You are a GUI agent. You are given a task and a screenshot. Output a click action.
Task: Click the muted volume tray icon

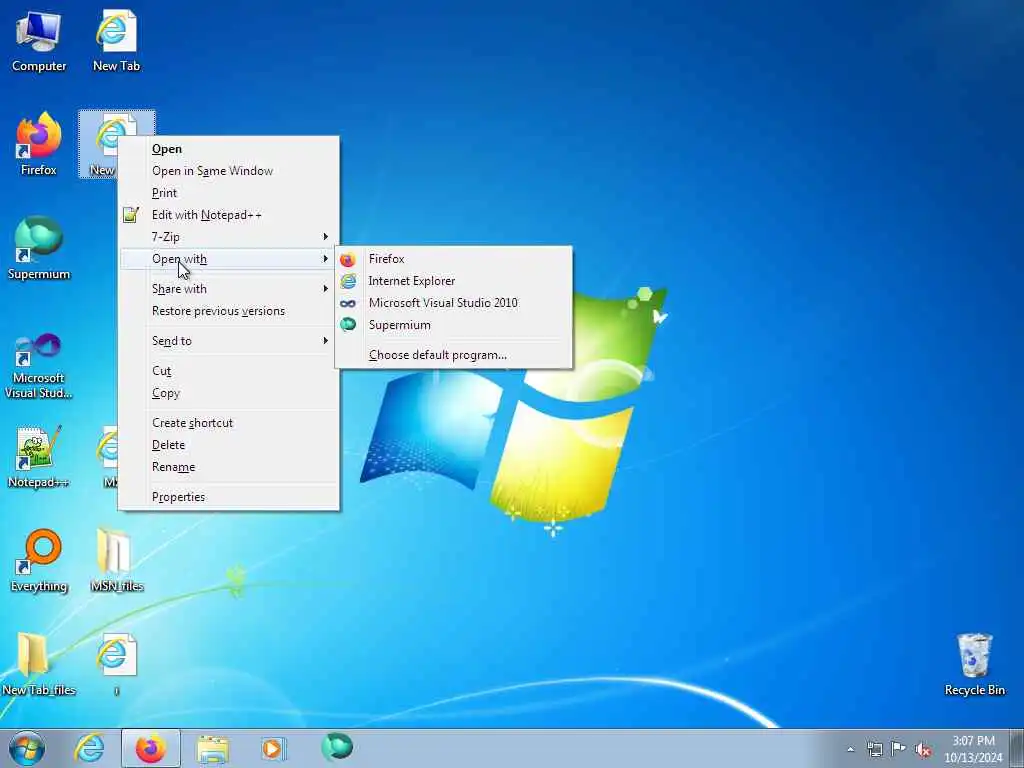click(923, 749)
